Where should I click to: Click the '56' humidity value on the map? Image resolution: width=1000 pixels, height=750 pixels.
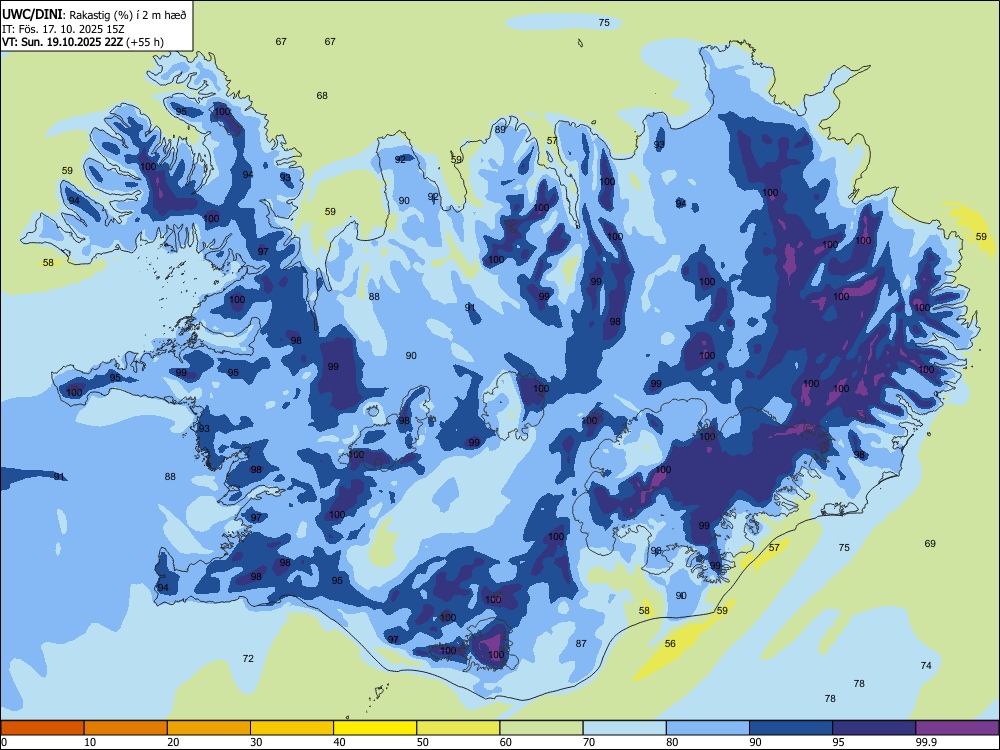[670, 643]
